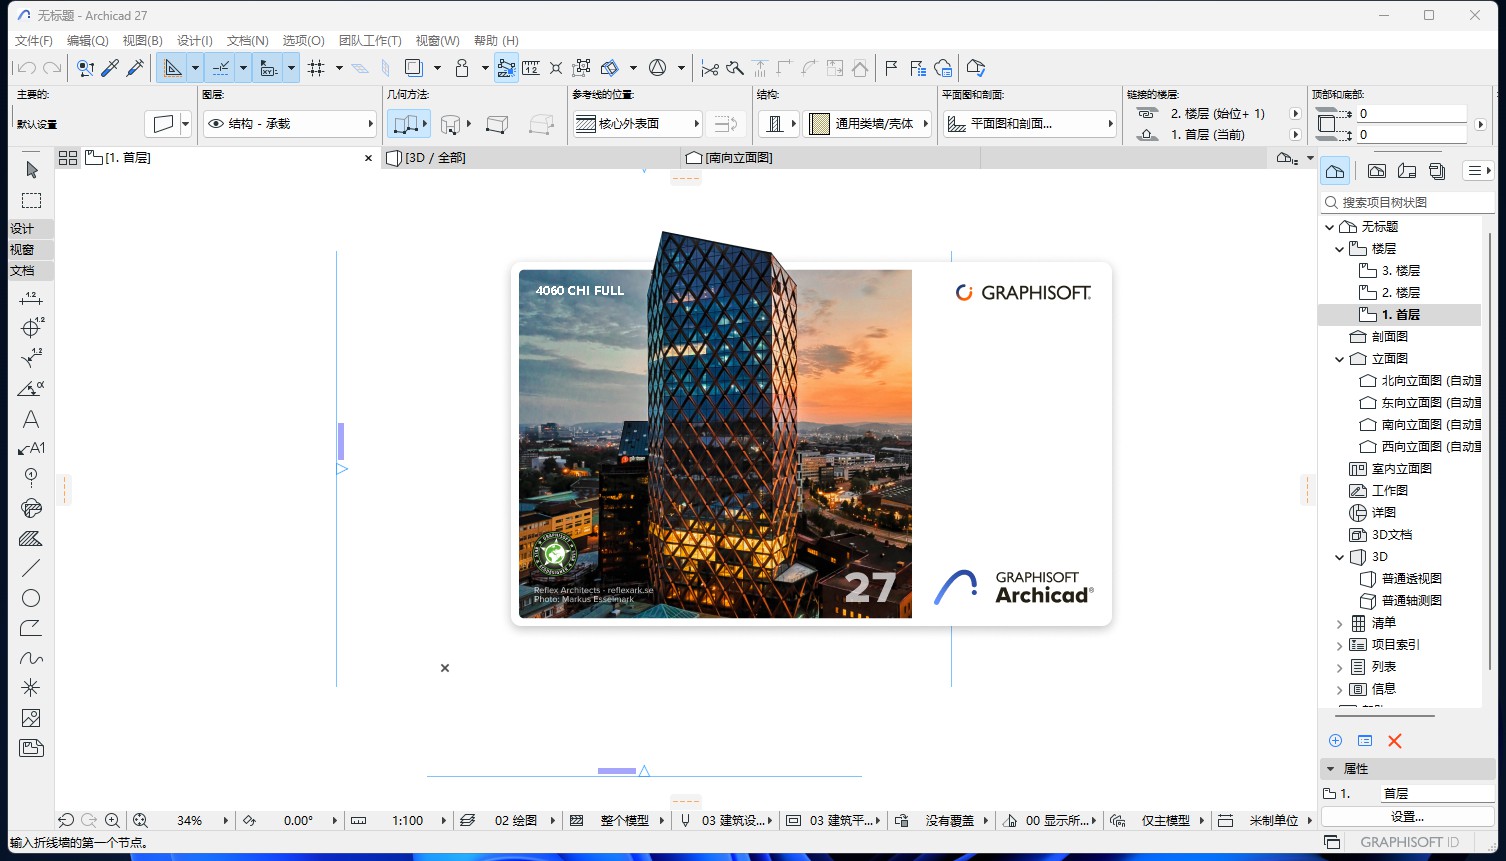This screenshot has width=1506, height=861.
Task: Select the Marquee tool
Action: [x=31, y=200]
